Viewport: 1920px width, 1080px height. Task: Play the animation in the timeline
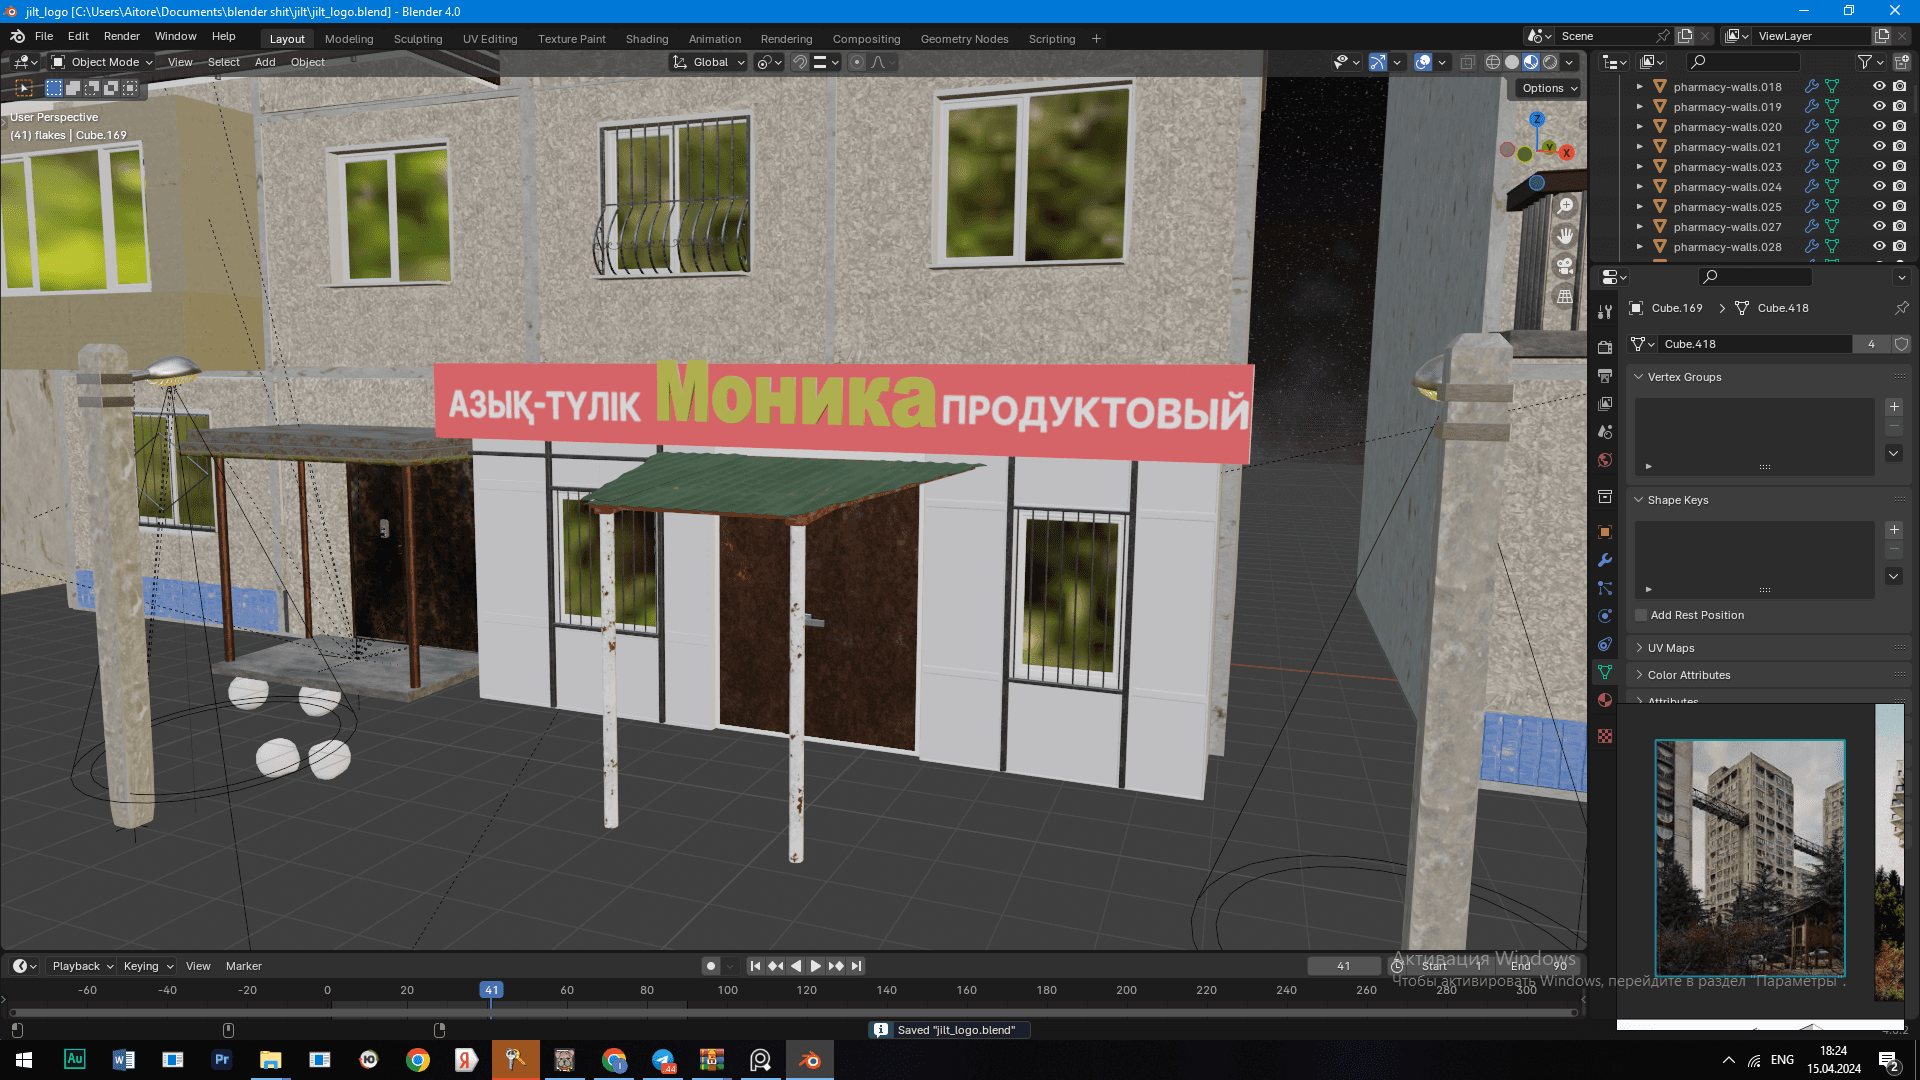pyautogui.click(x=816, y=966)
